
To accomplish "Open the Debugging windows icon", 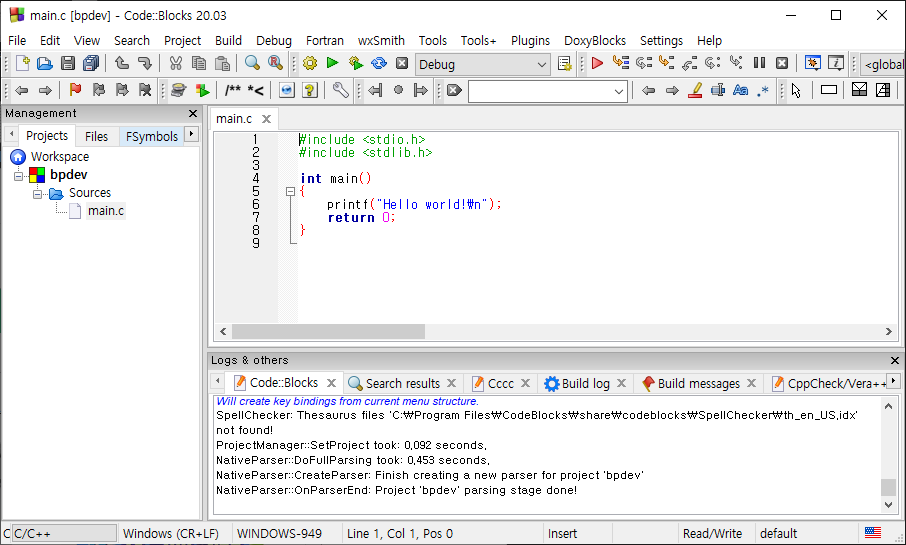I will tap(812, 63).
